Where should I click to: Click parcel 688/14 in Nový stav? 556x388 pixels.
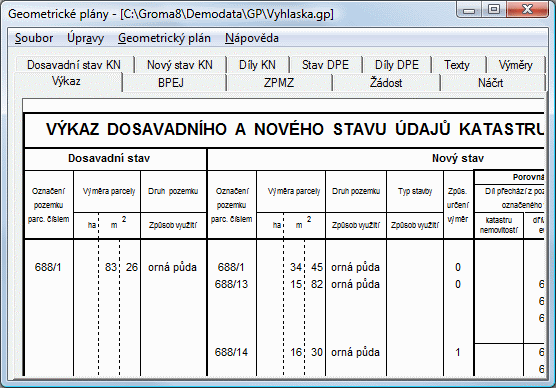click(x=231, y=352)
